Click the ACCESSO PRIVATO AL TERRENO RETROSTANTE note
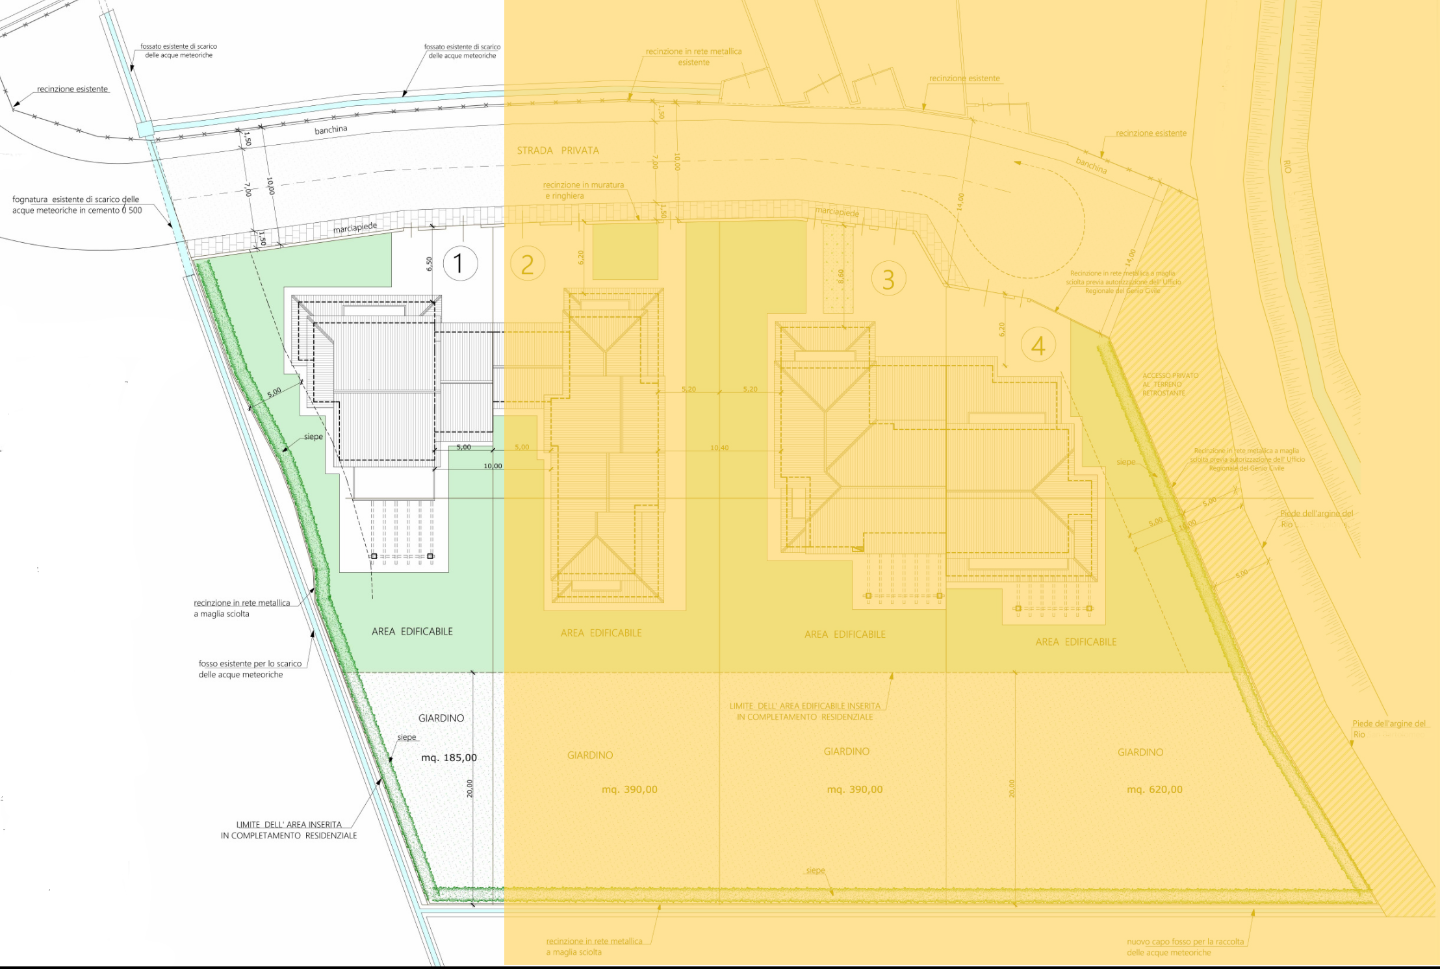The width and height of the screenshot is (1440, 969). (x=1169, y=385)
